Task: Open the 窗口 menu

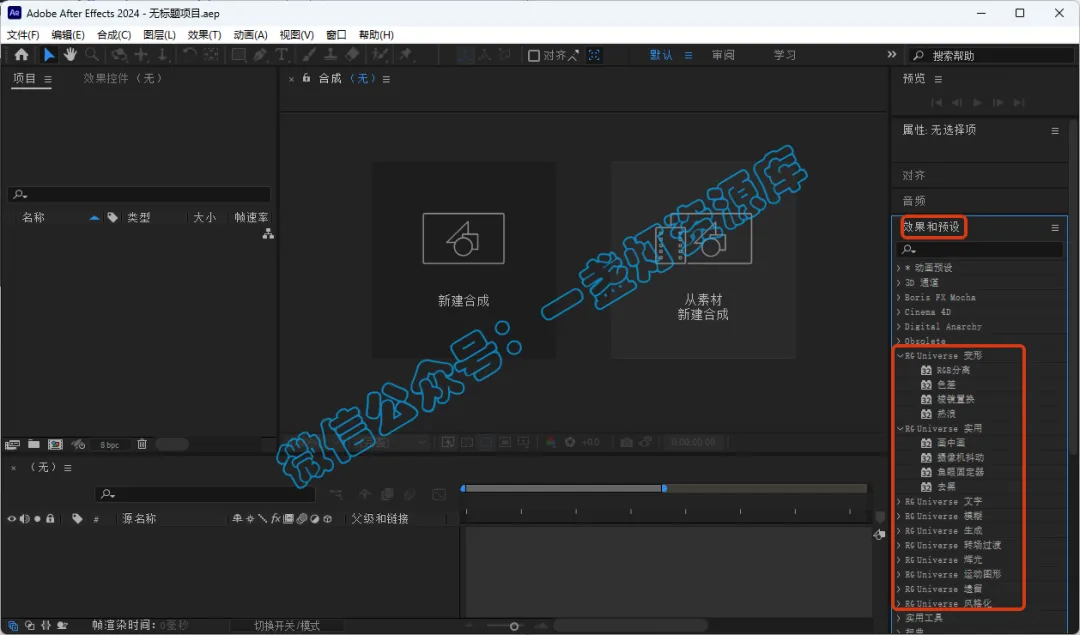Action: [x=336, y=34]
